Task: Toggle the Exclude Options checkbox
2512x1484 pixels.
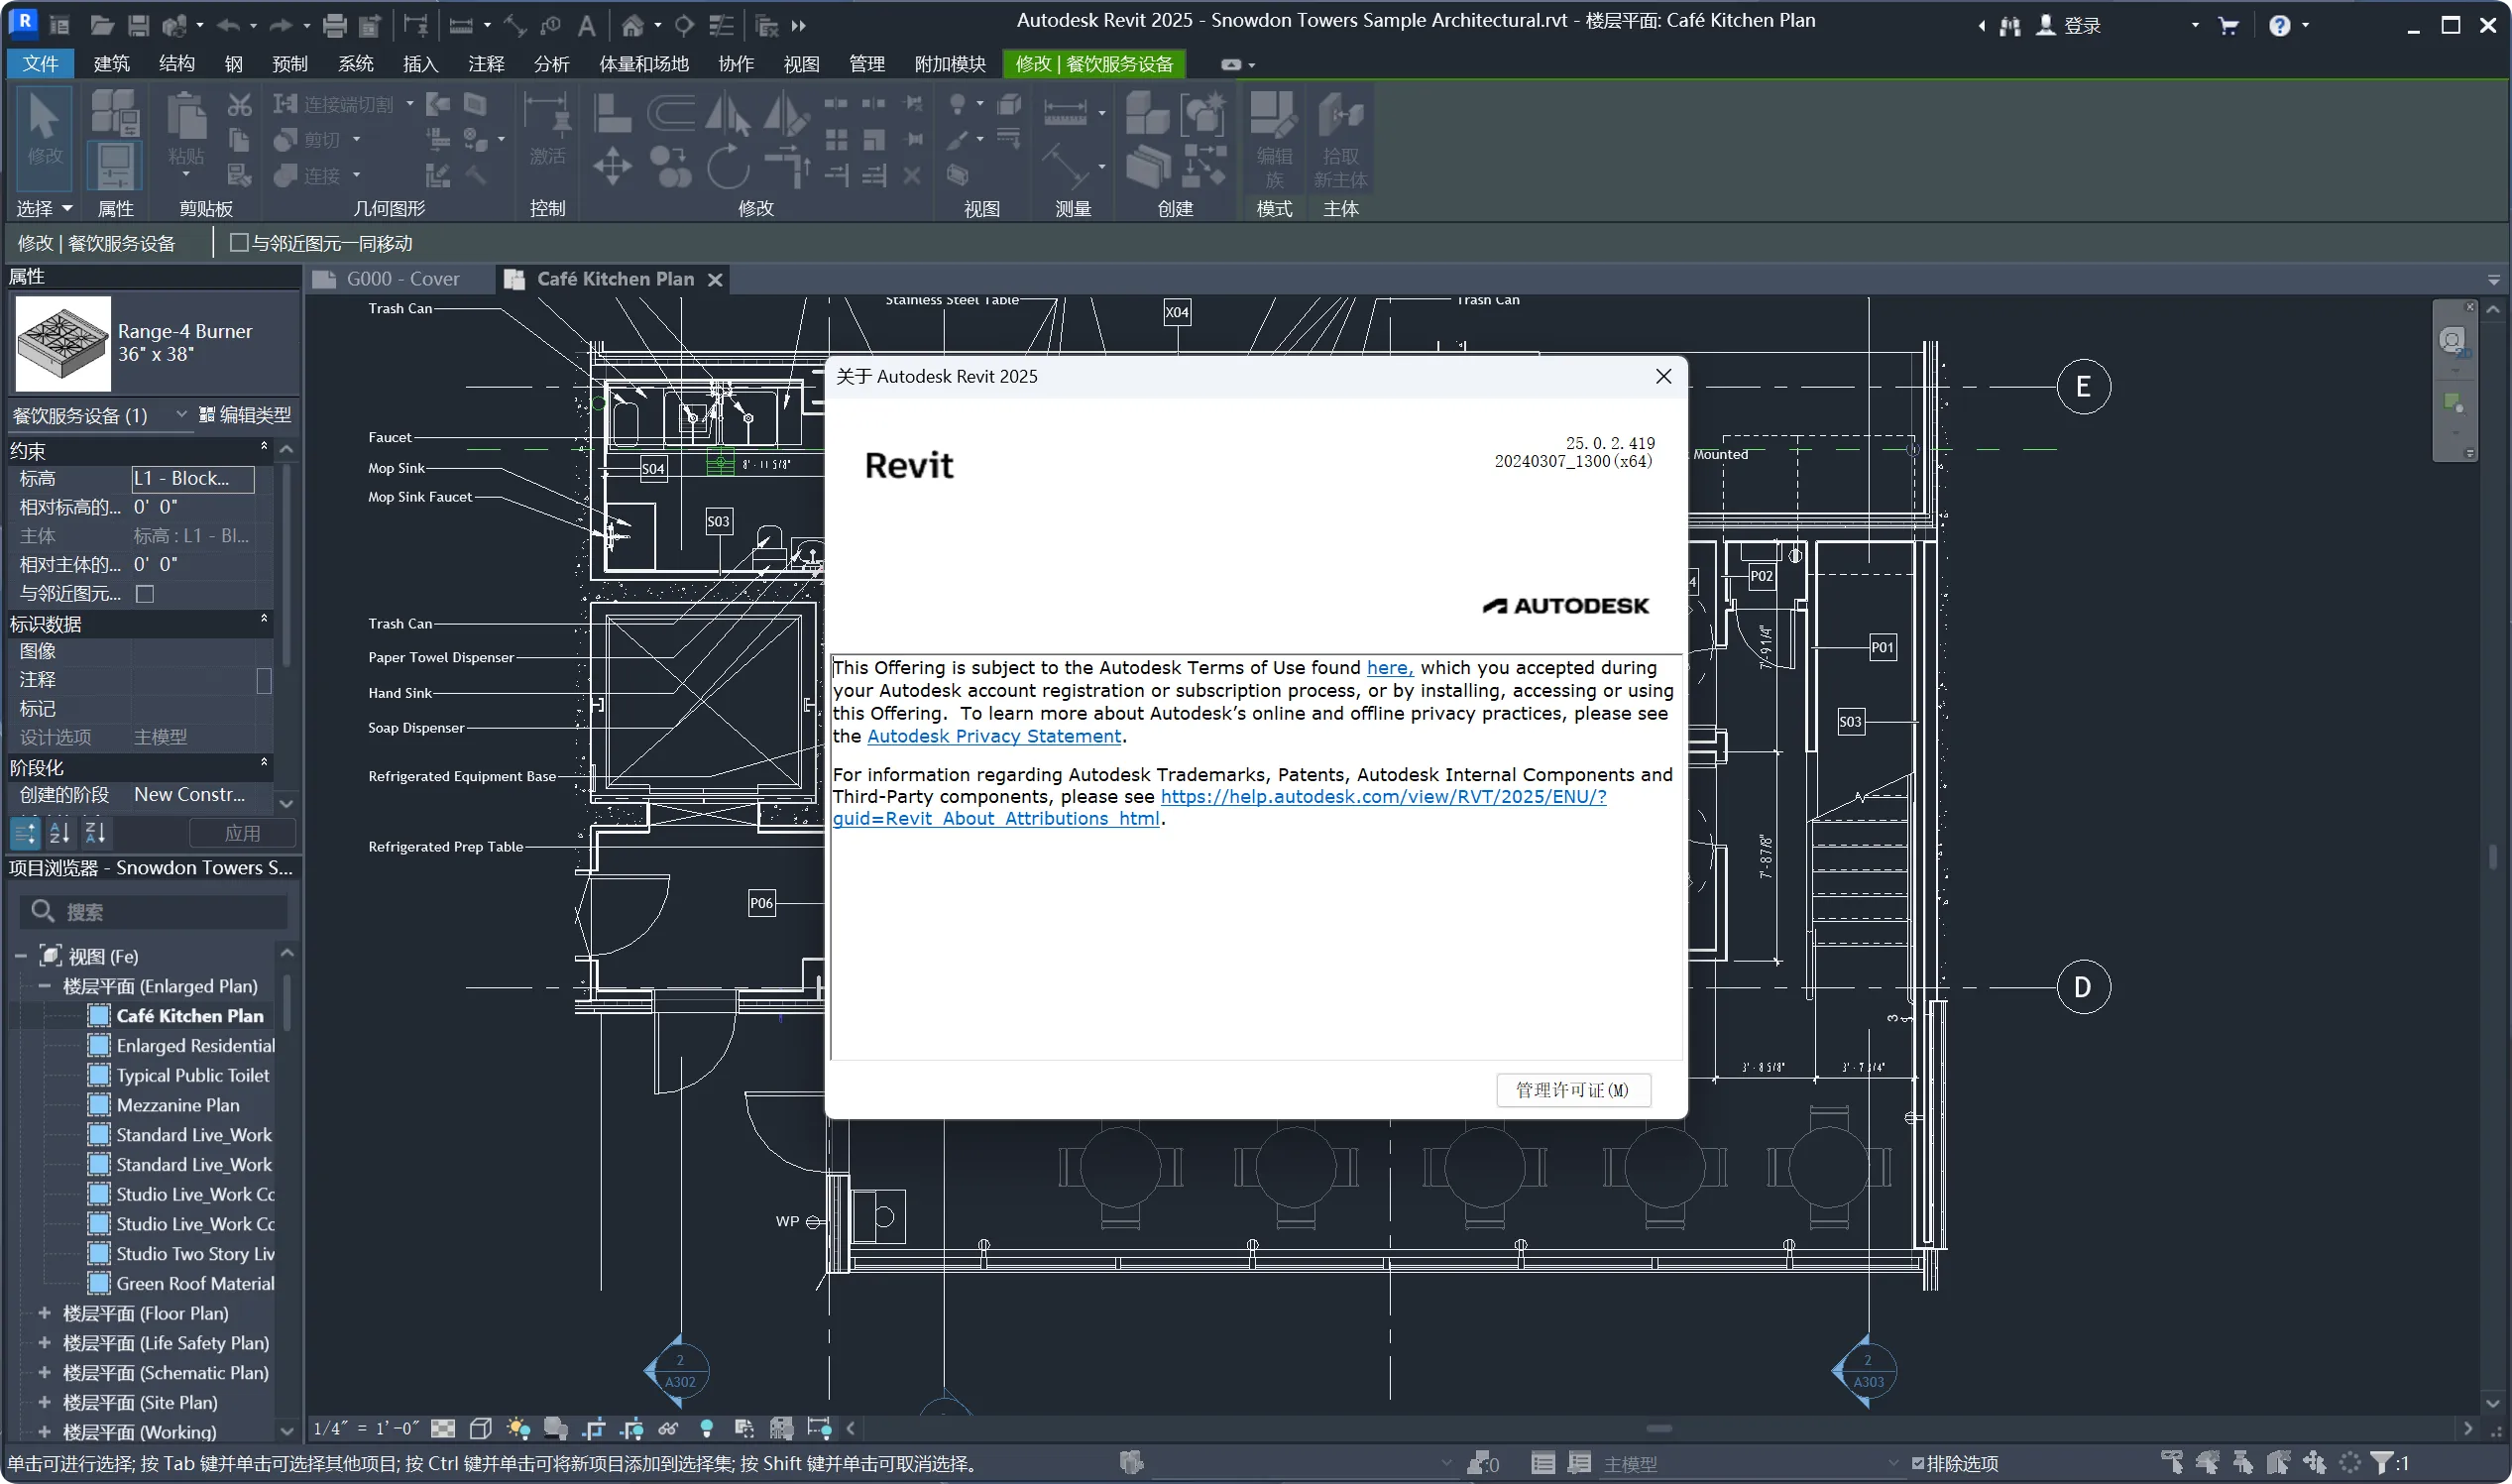Action: point(1918,1464)
